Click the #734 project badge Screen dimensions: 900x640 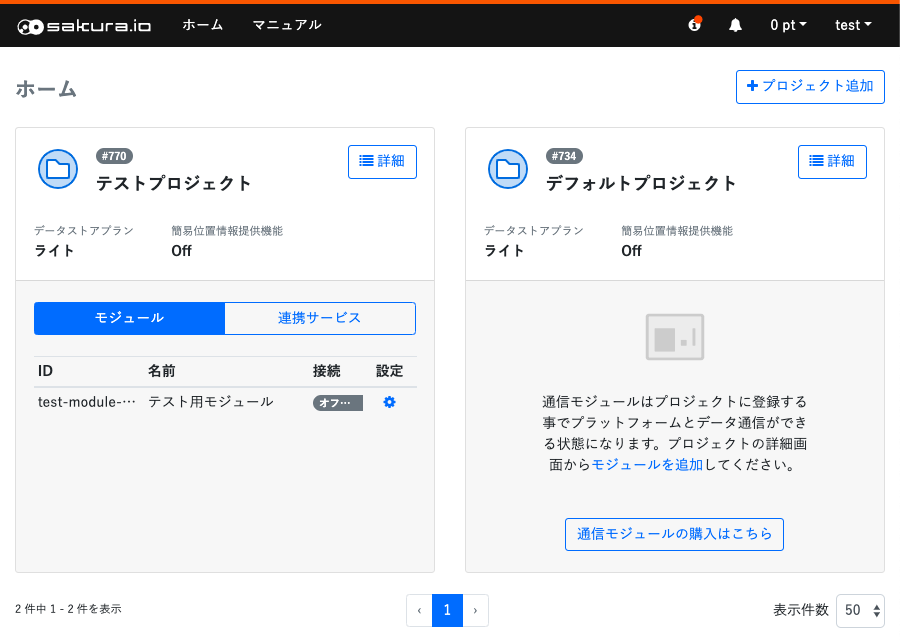[x=564, y=156]
